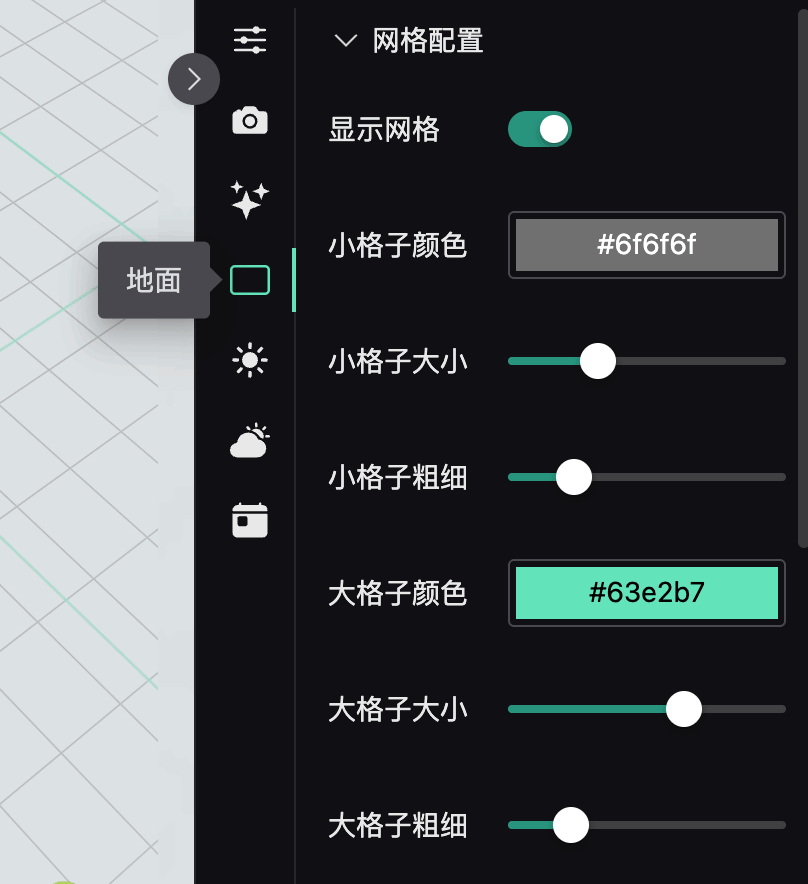Disable the 显示网格 toggle
This screenshot has height=884, width=808.
539,129
